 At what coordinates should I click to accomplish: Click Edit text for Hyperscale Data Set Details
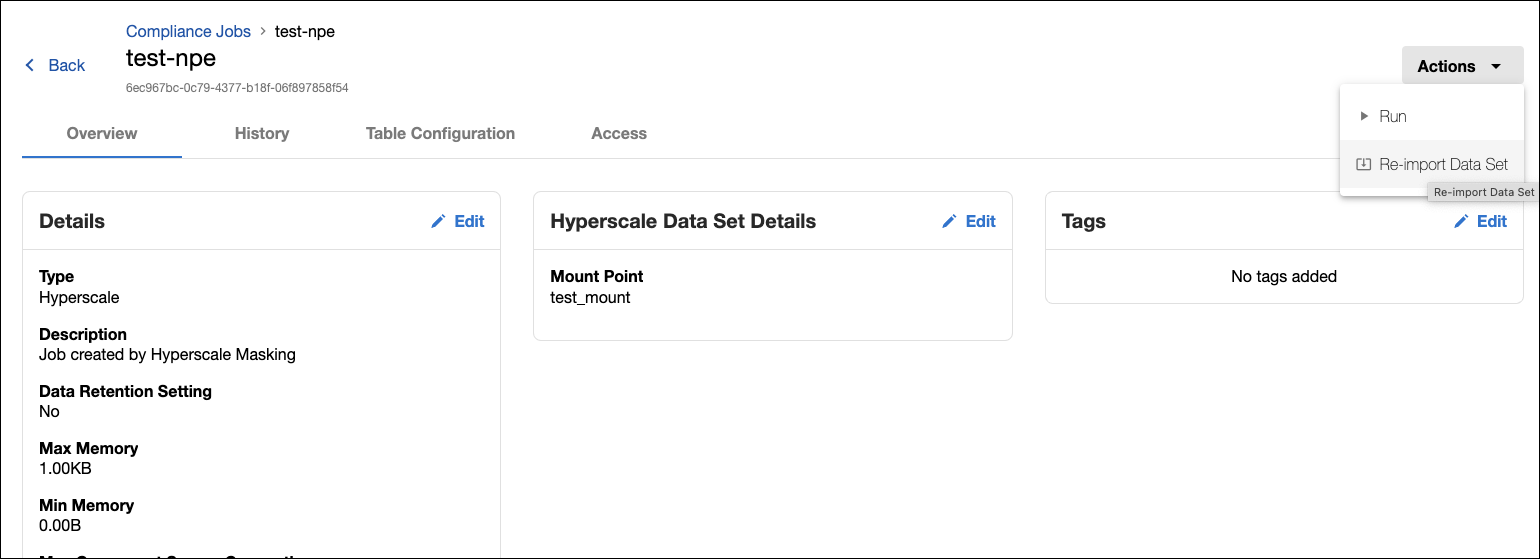[980, 221]
